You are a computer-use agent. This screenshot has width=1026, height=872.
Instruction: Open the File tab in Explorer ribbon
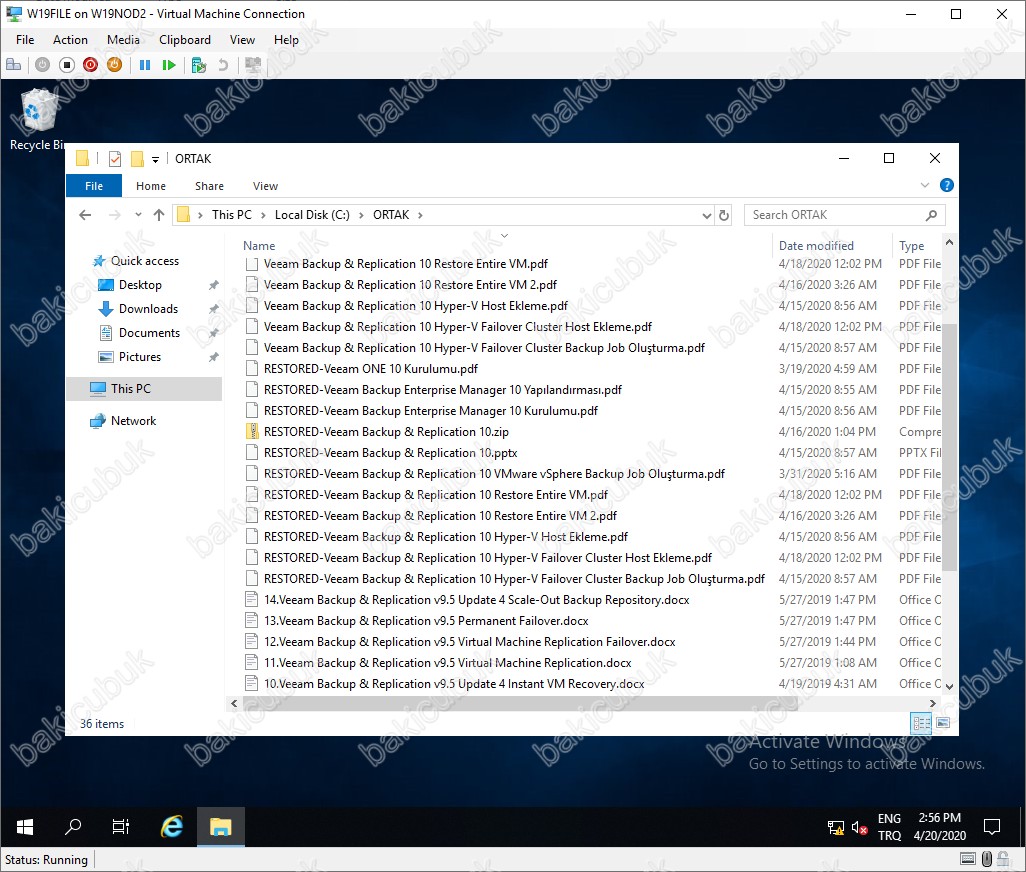click(94, 186)
